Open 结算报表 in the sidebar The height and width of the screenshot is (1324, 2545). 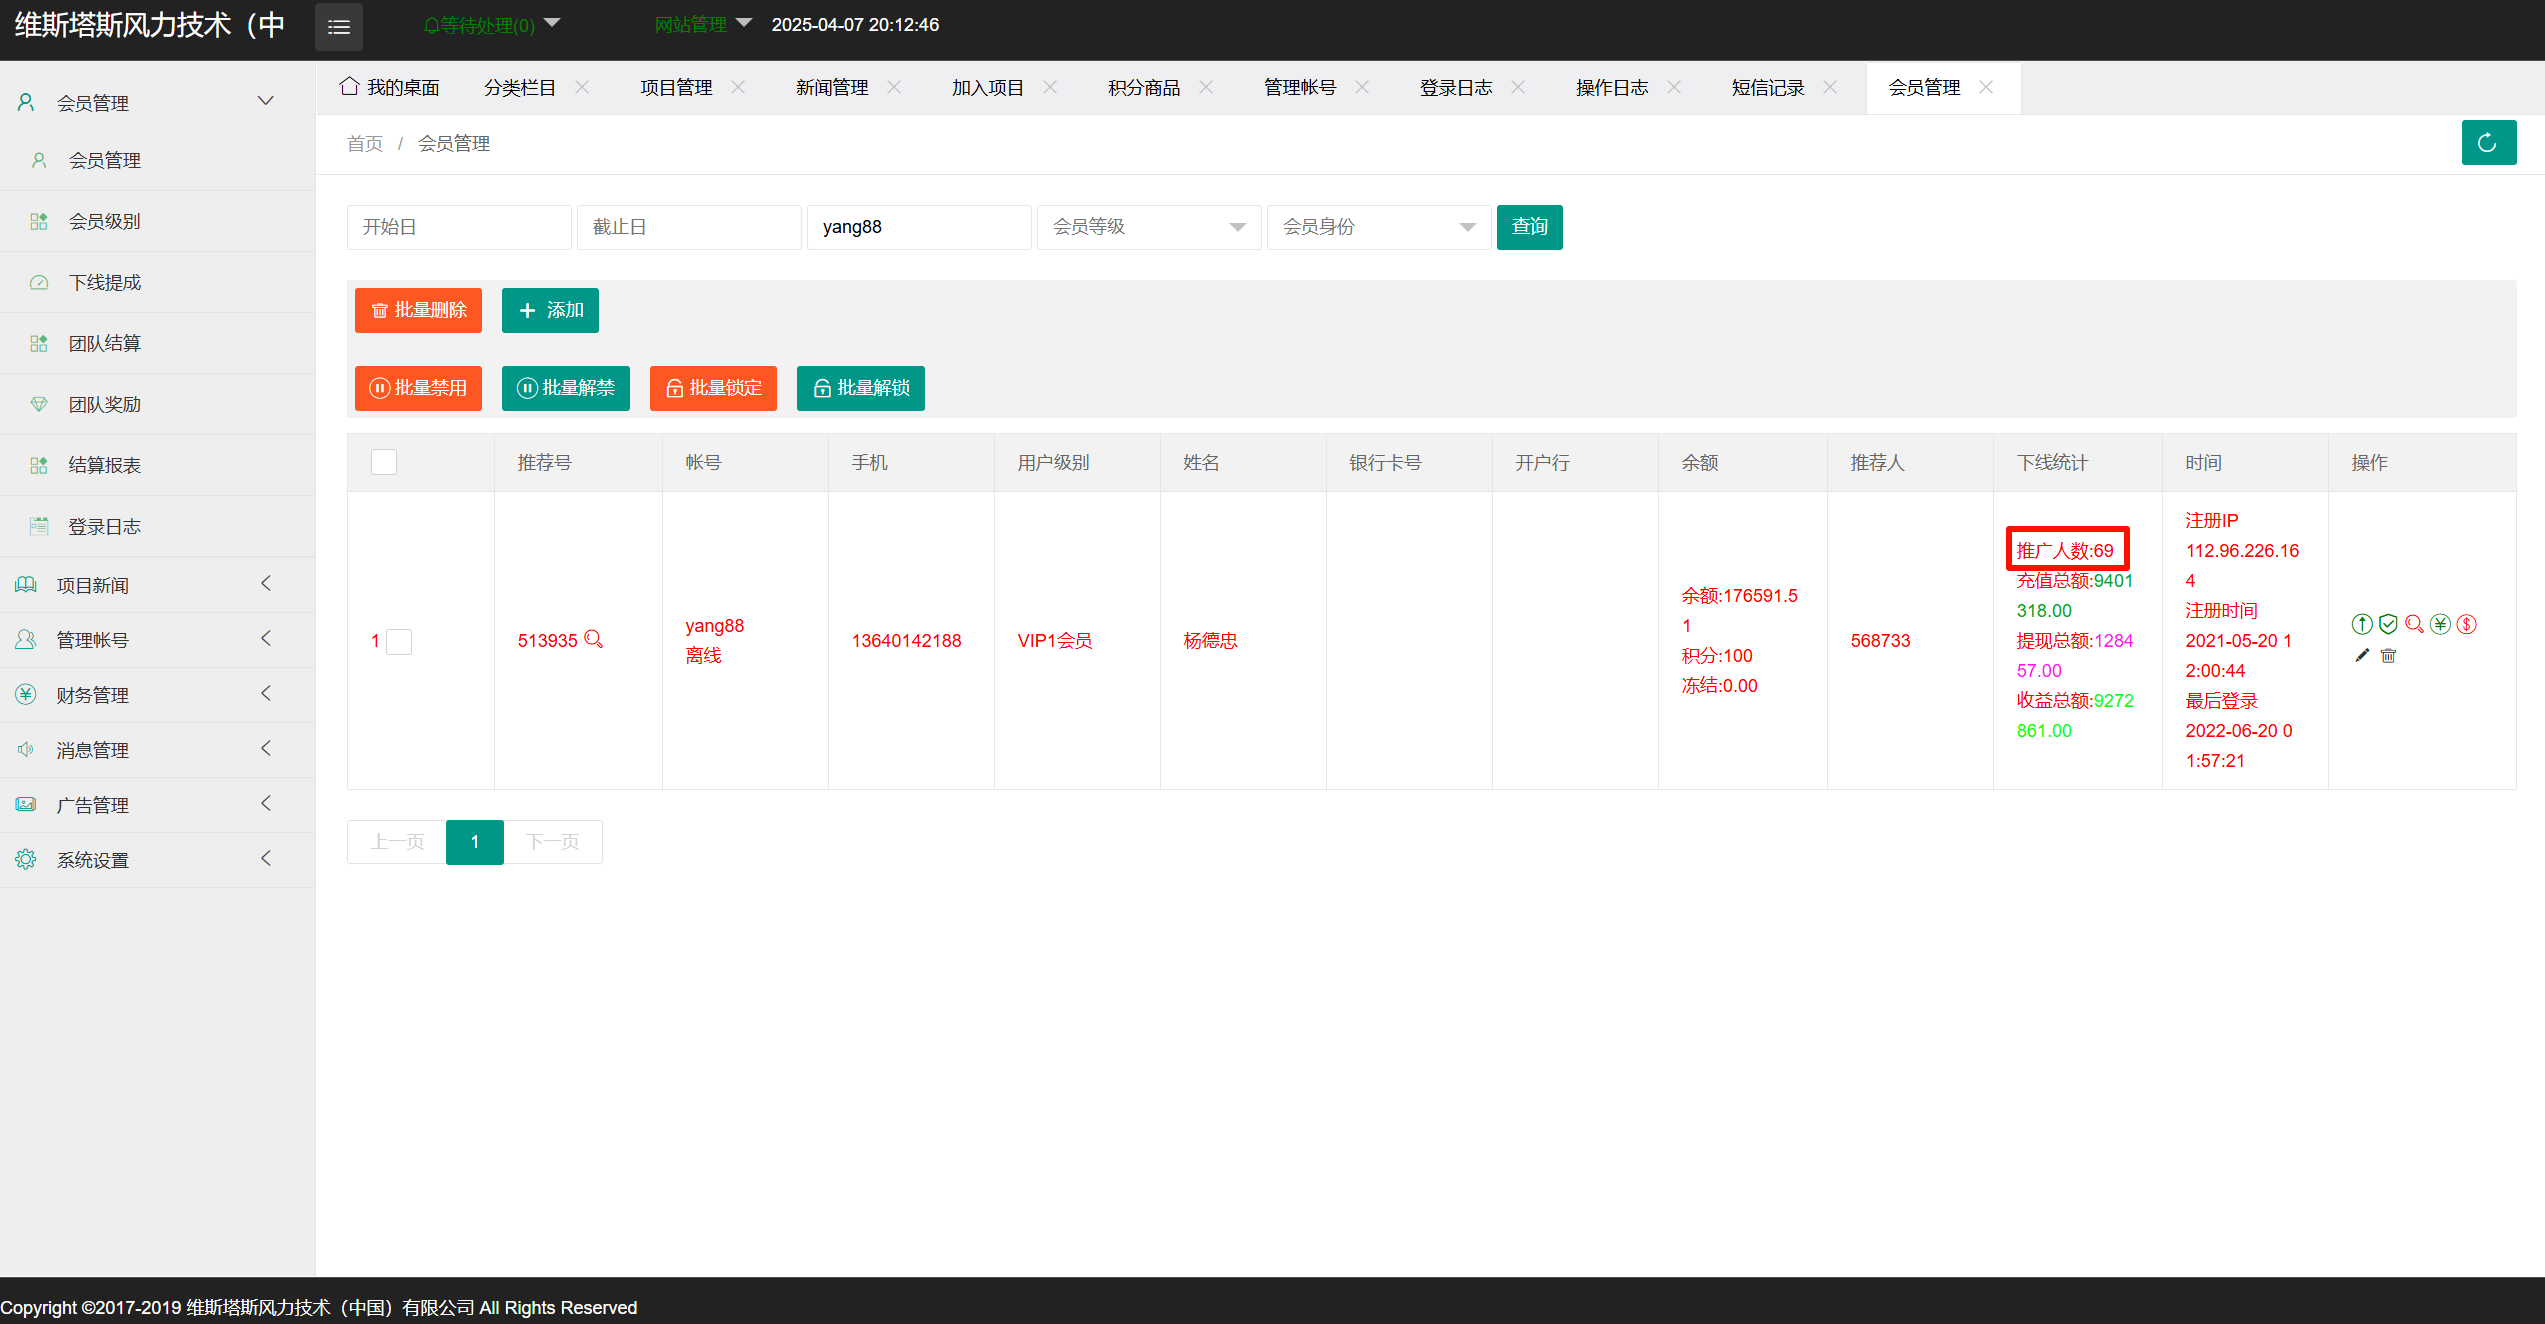[158, 465]
